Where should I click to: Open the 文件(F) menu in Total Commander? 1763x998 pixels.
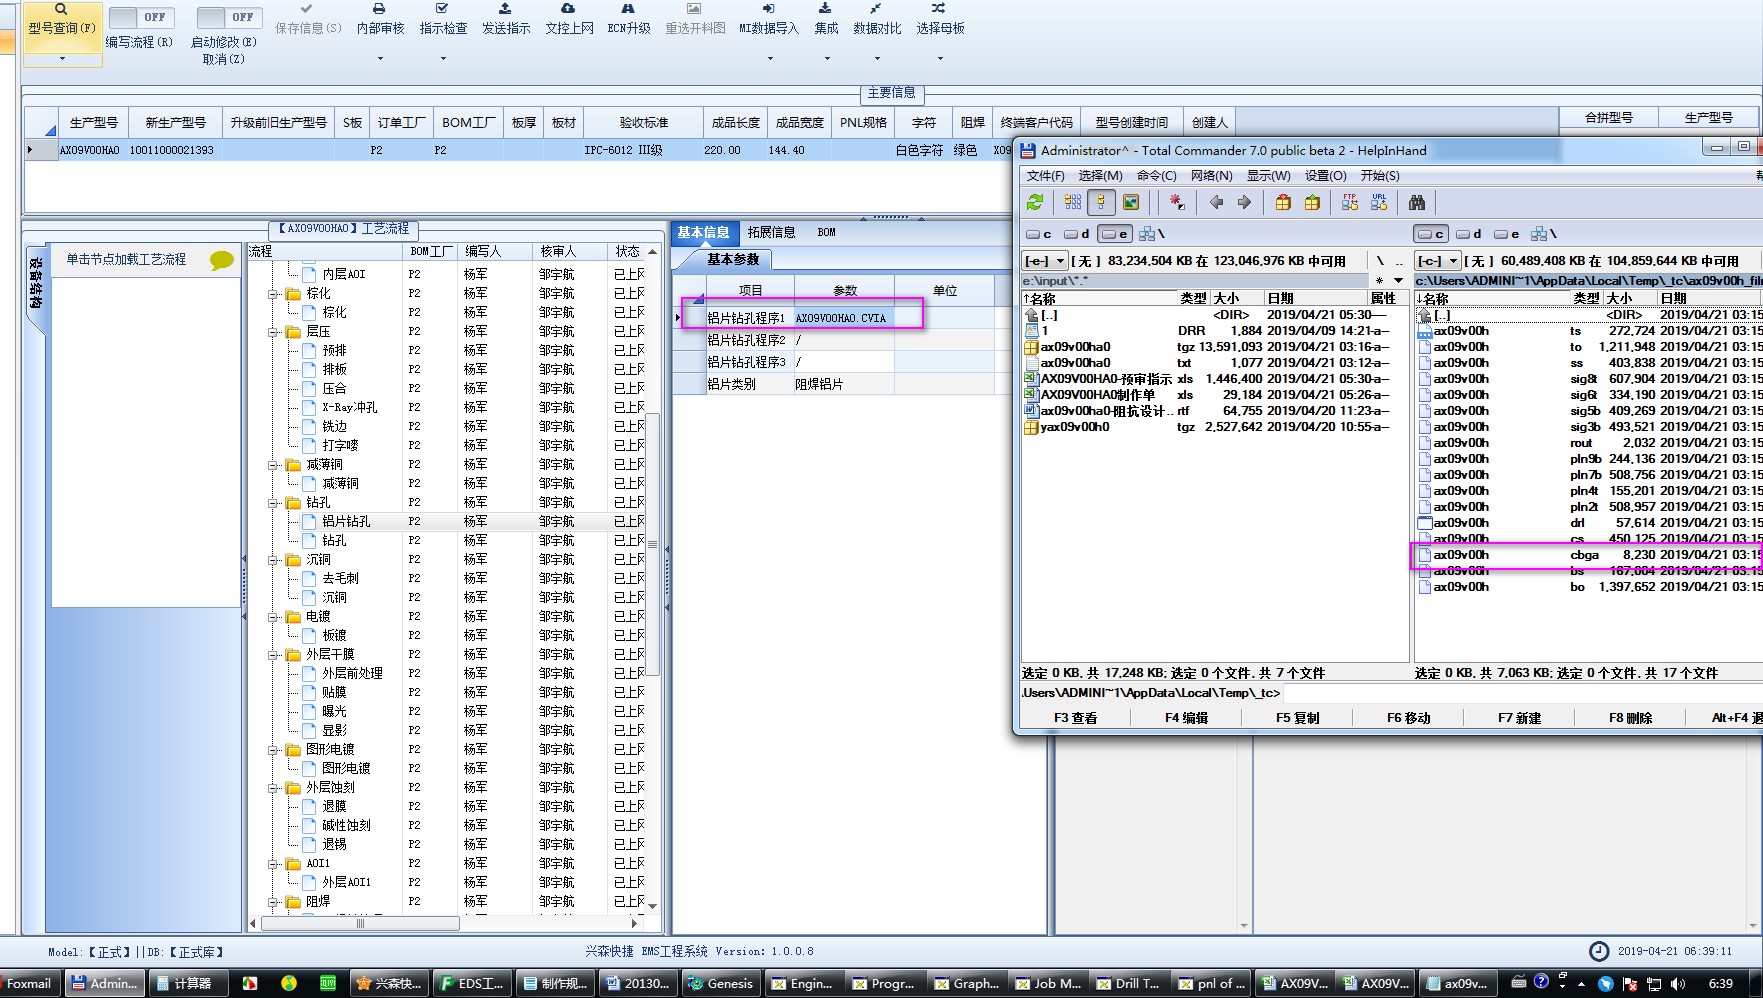(x=1046, y=175)
